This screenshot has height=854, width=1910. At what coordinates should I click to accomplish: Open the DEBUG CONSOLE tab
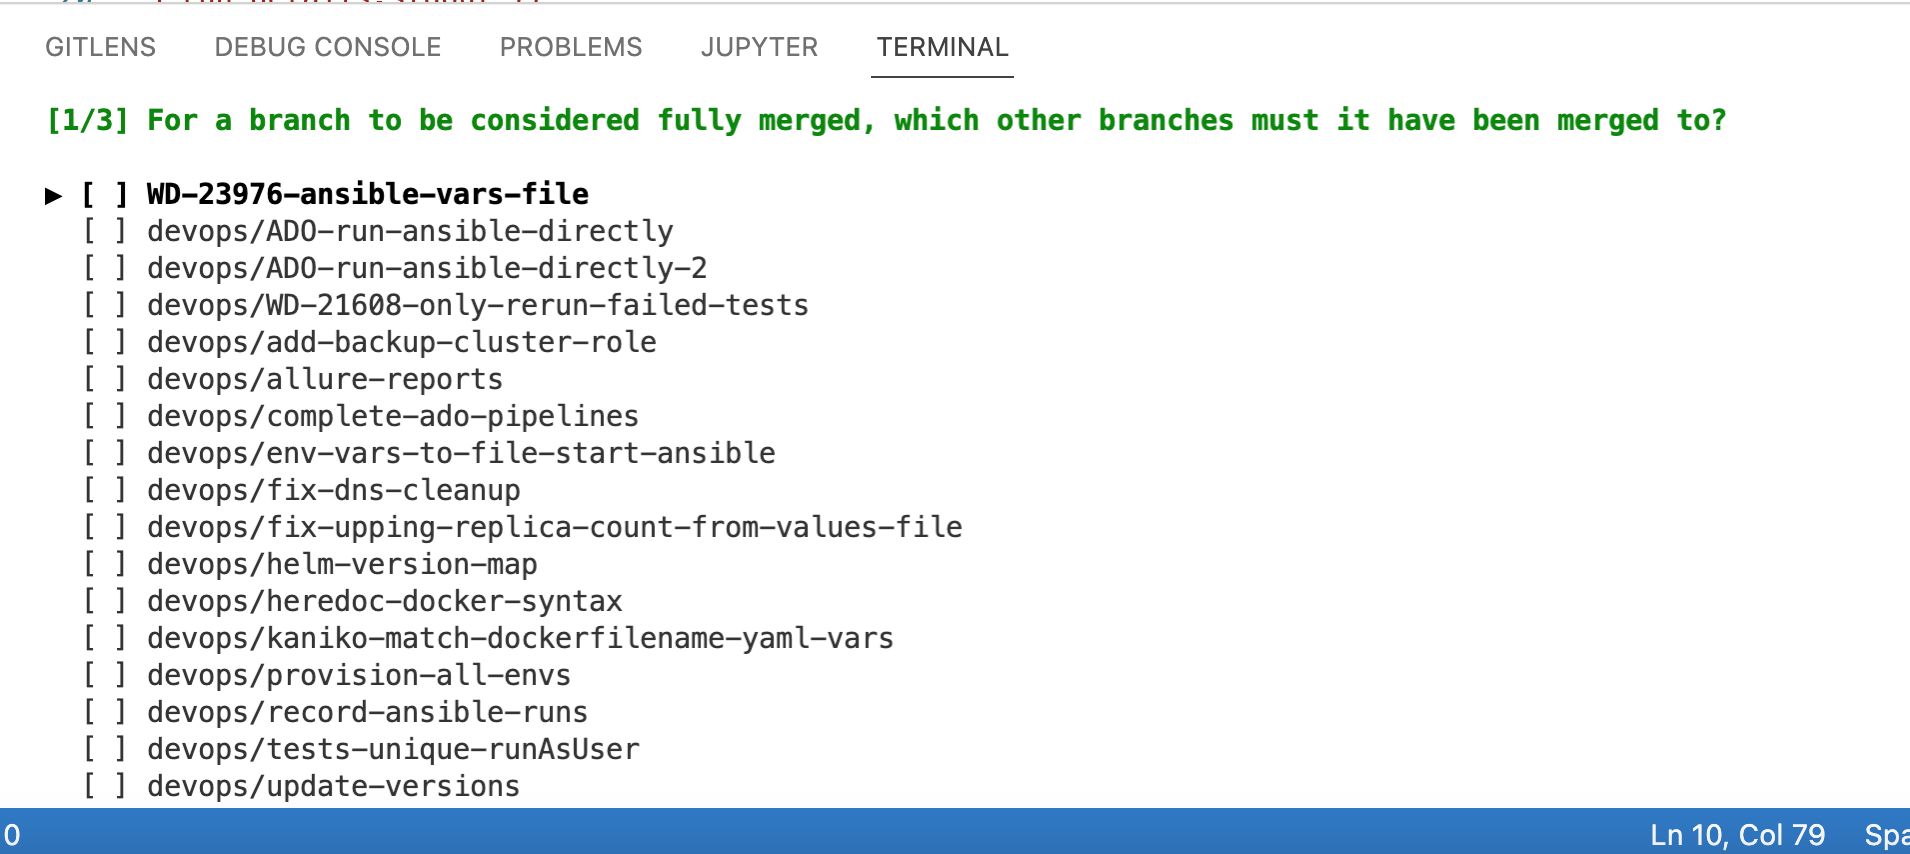[x=327, y=47]
